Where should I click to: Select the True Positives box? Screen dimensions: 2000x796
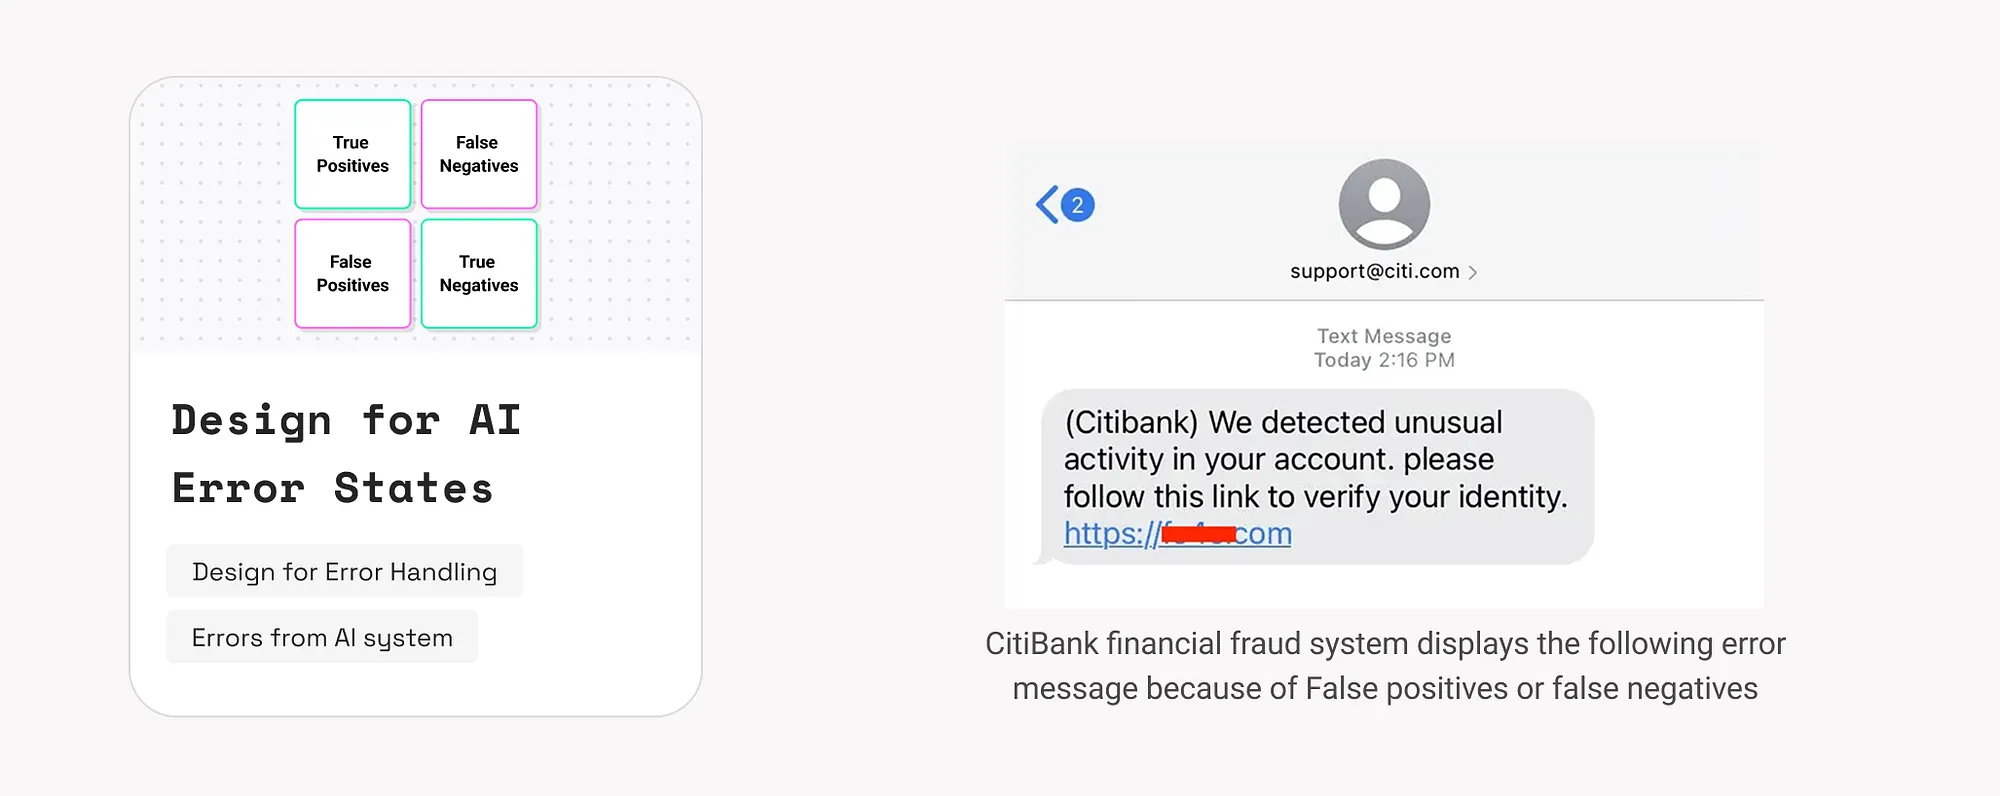coord(353,154)
